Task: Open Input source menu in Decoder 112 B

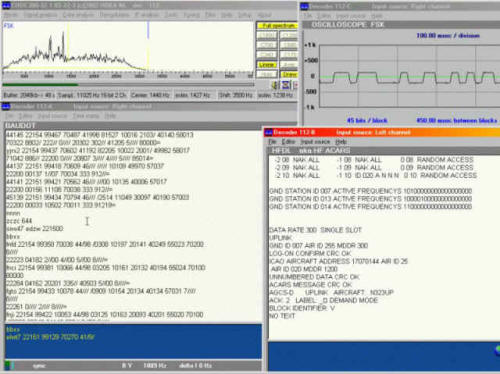Action: click(315, 142)
